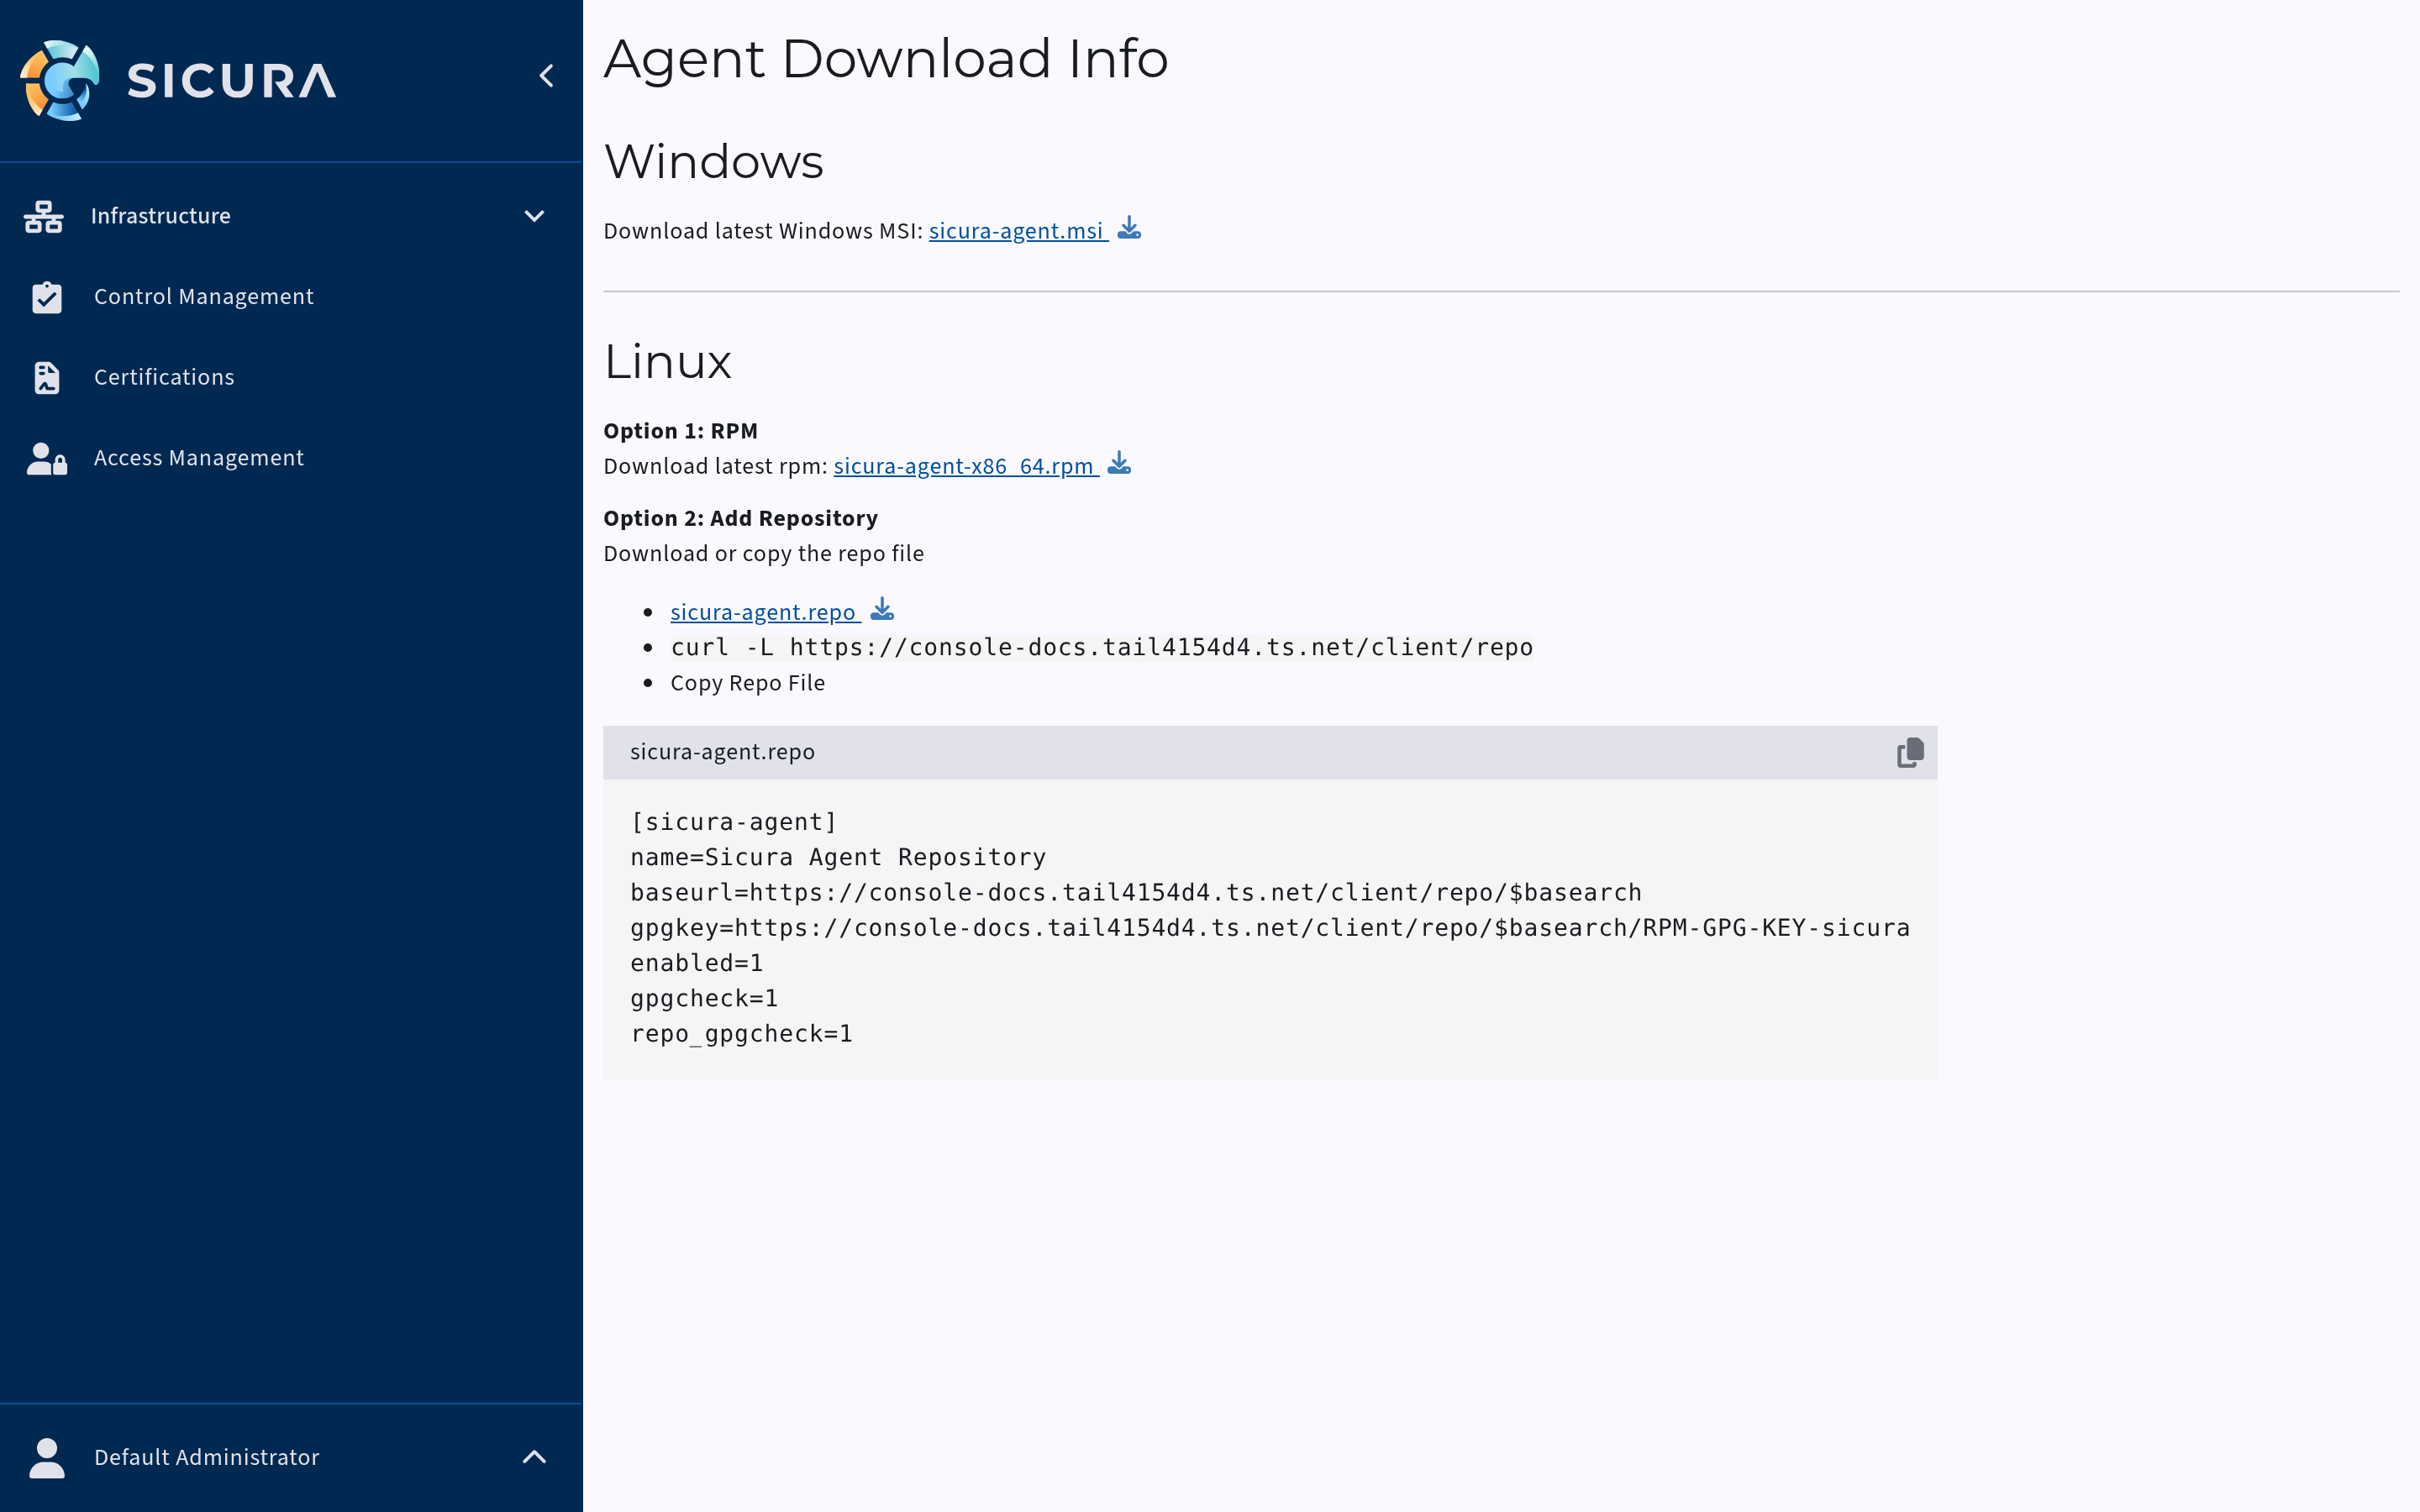Click 'Download or copy the repo file' text
Screen dimensions: 2420x1512
click(x=763, y=554)
